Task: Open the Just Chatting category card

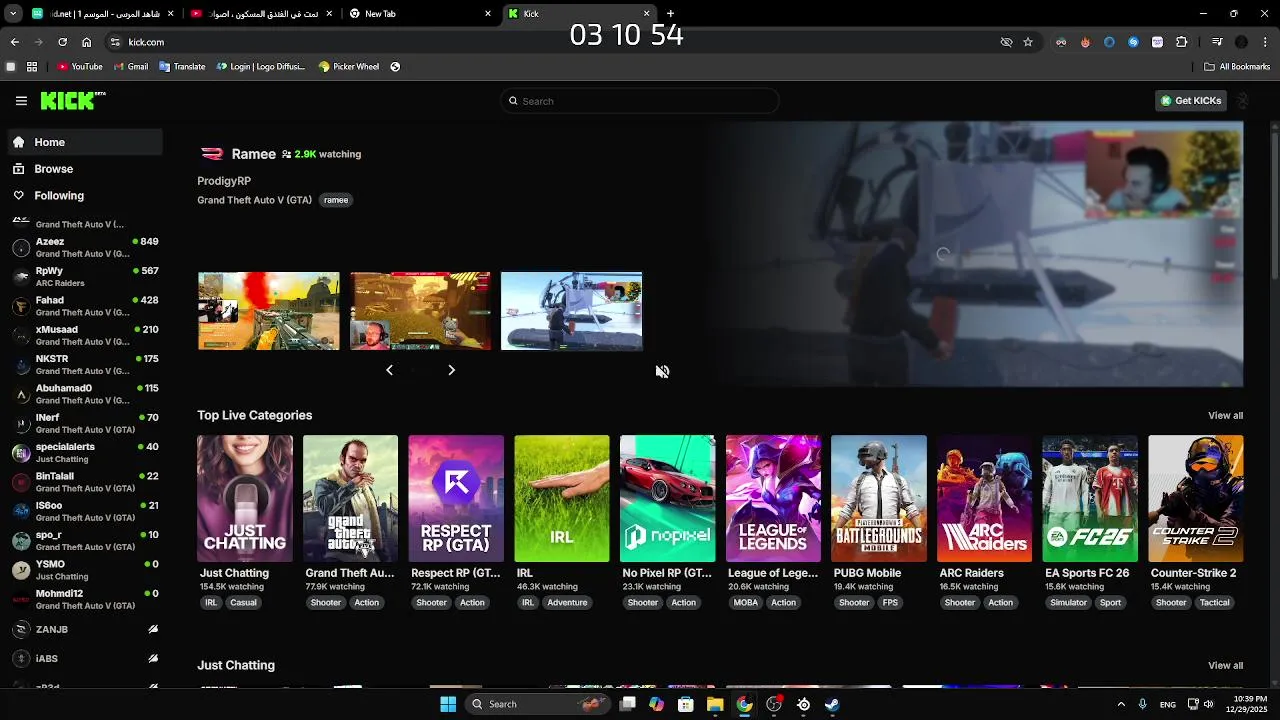Action: coord(245,498)
